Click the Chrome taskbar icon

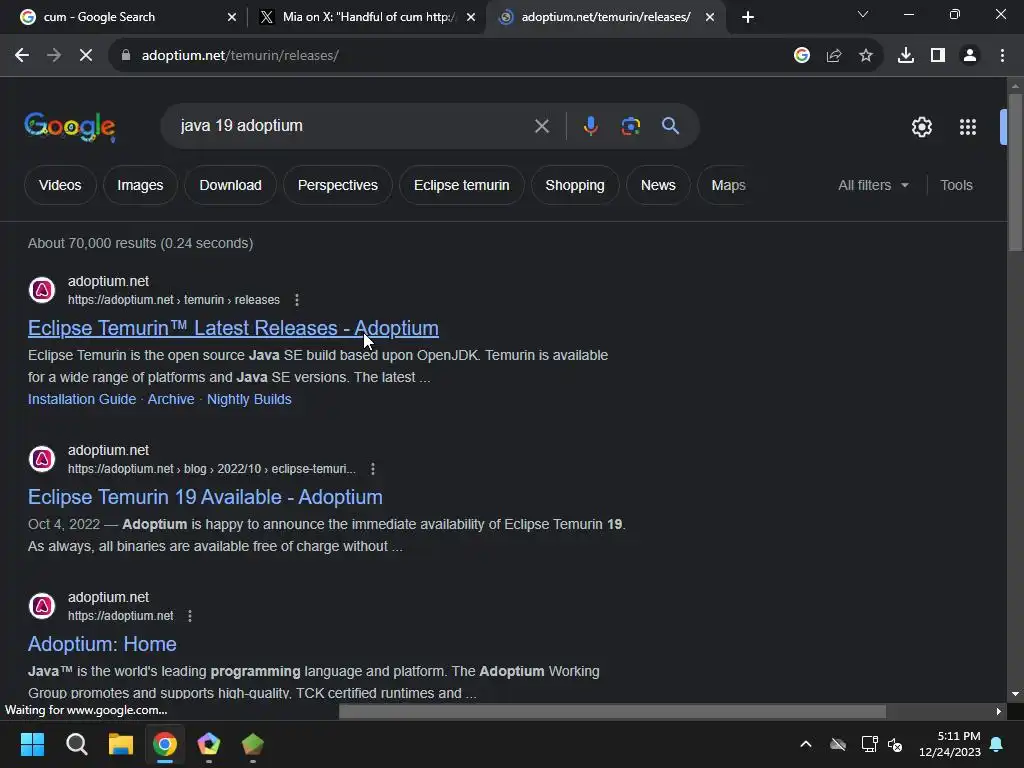pyautogui.click(x=165, y=744)
